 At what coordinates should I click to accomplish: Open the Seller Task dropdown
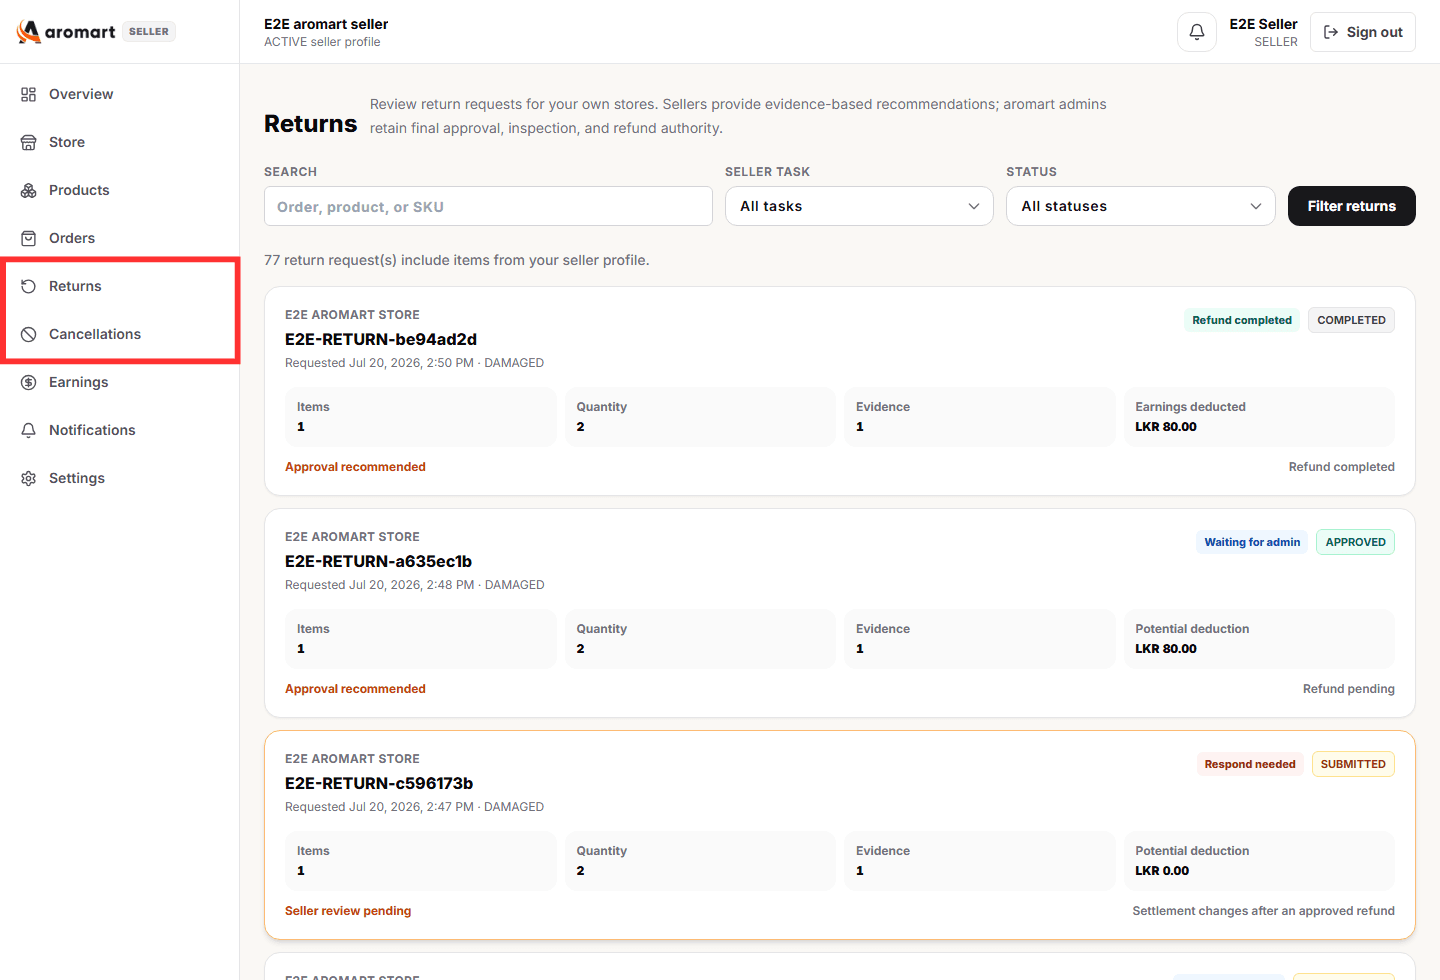pyautogui.click(x=859, y=206)
